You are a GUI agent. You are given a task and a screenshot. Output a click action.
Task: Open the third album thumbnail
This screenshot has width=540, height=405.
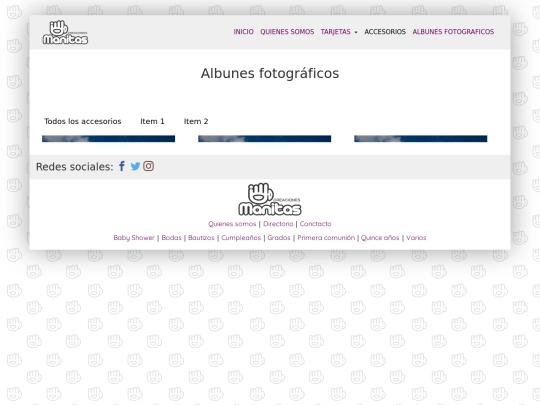coord(420,139)
